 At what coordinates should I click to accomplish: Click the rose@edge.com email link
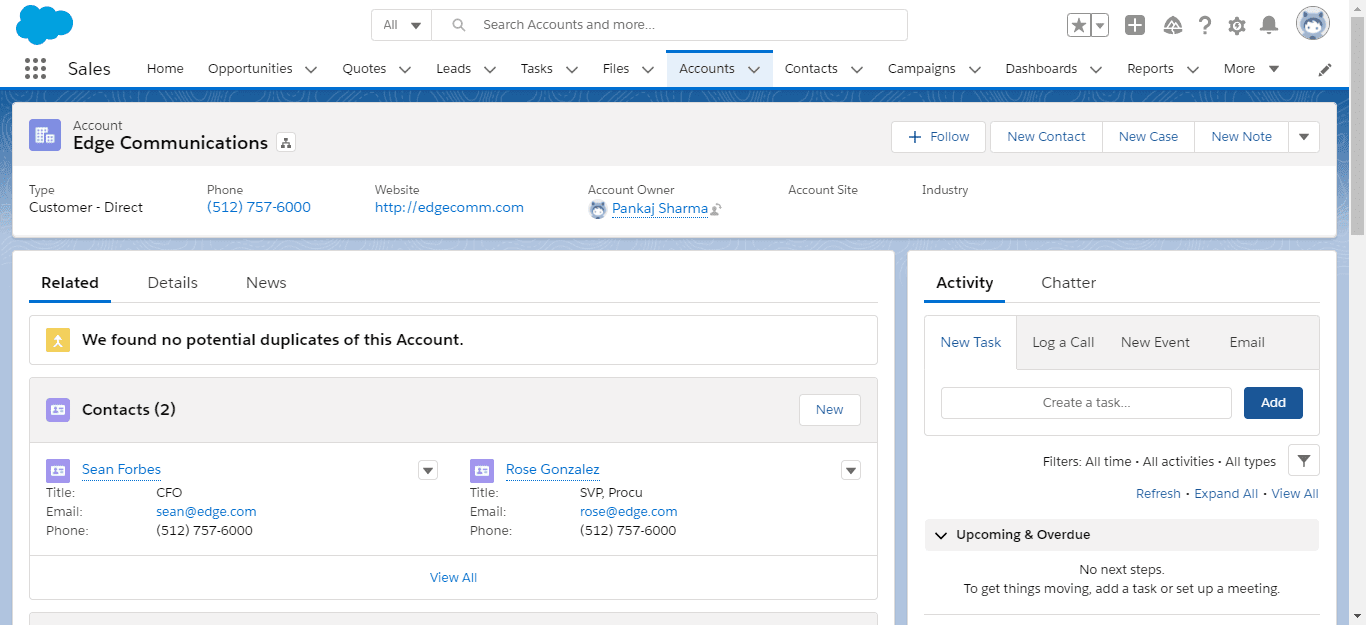(629, 512)
